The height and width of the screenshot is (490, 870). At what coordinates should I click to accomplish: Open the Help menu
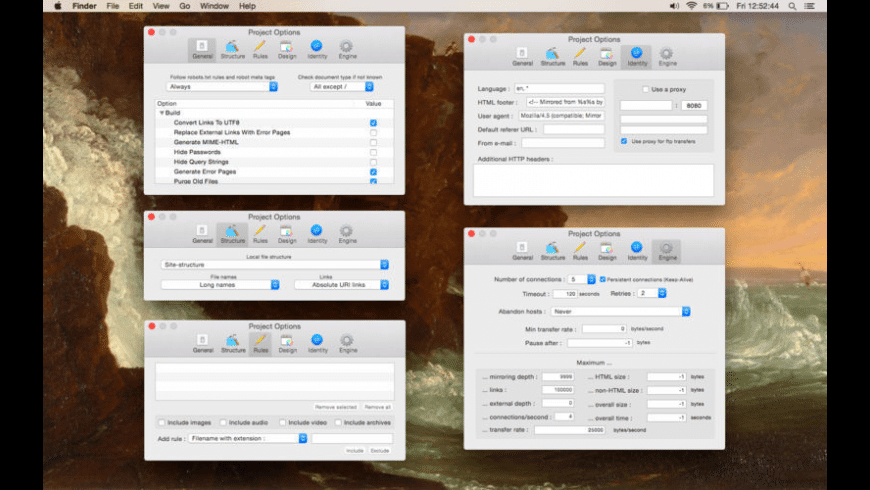(247, 6)
